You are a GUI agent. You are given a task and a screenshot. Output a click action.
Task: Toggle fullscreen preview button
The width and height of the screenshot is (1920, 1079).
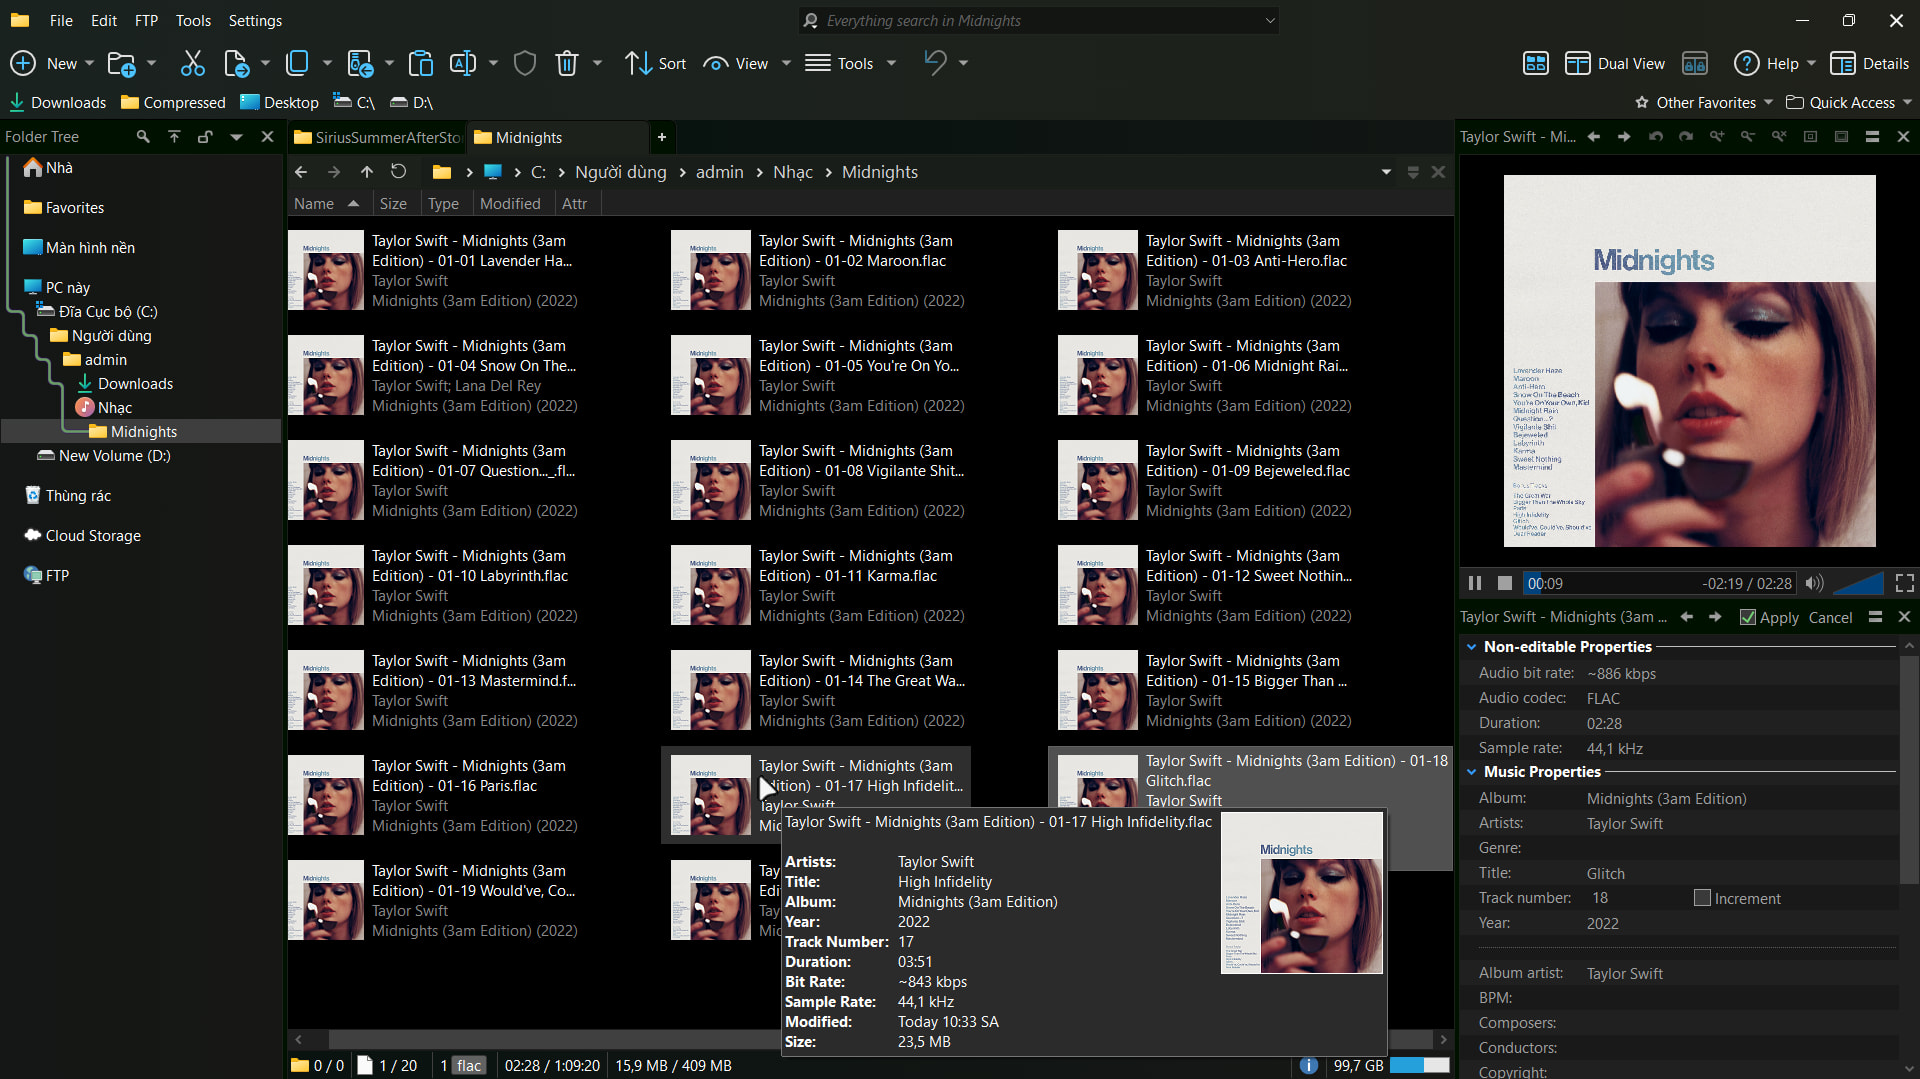click(1904, 583)
